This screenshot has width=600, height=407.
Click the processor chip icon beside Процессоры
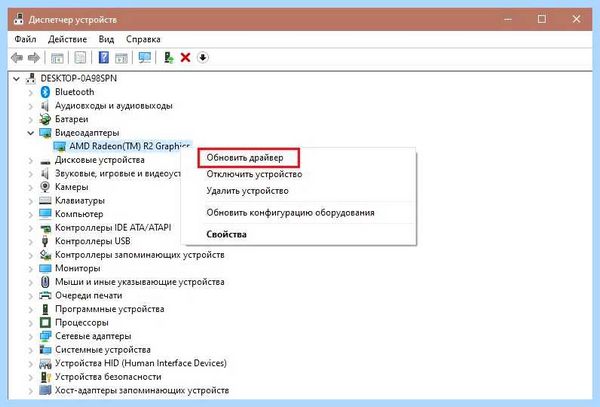click(x=45, y=322)
